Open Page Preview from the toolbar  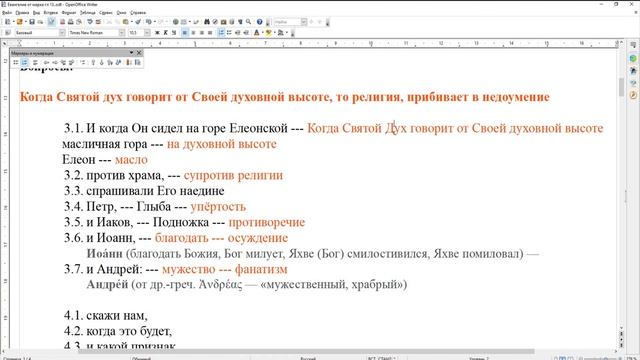click(x=79, y=22)
